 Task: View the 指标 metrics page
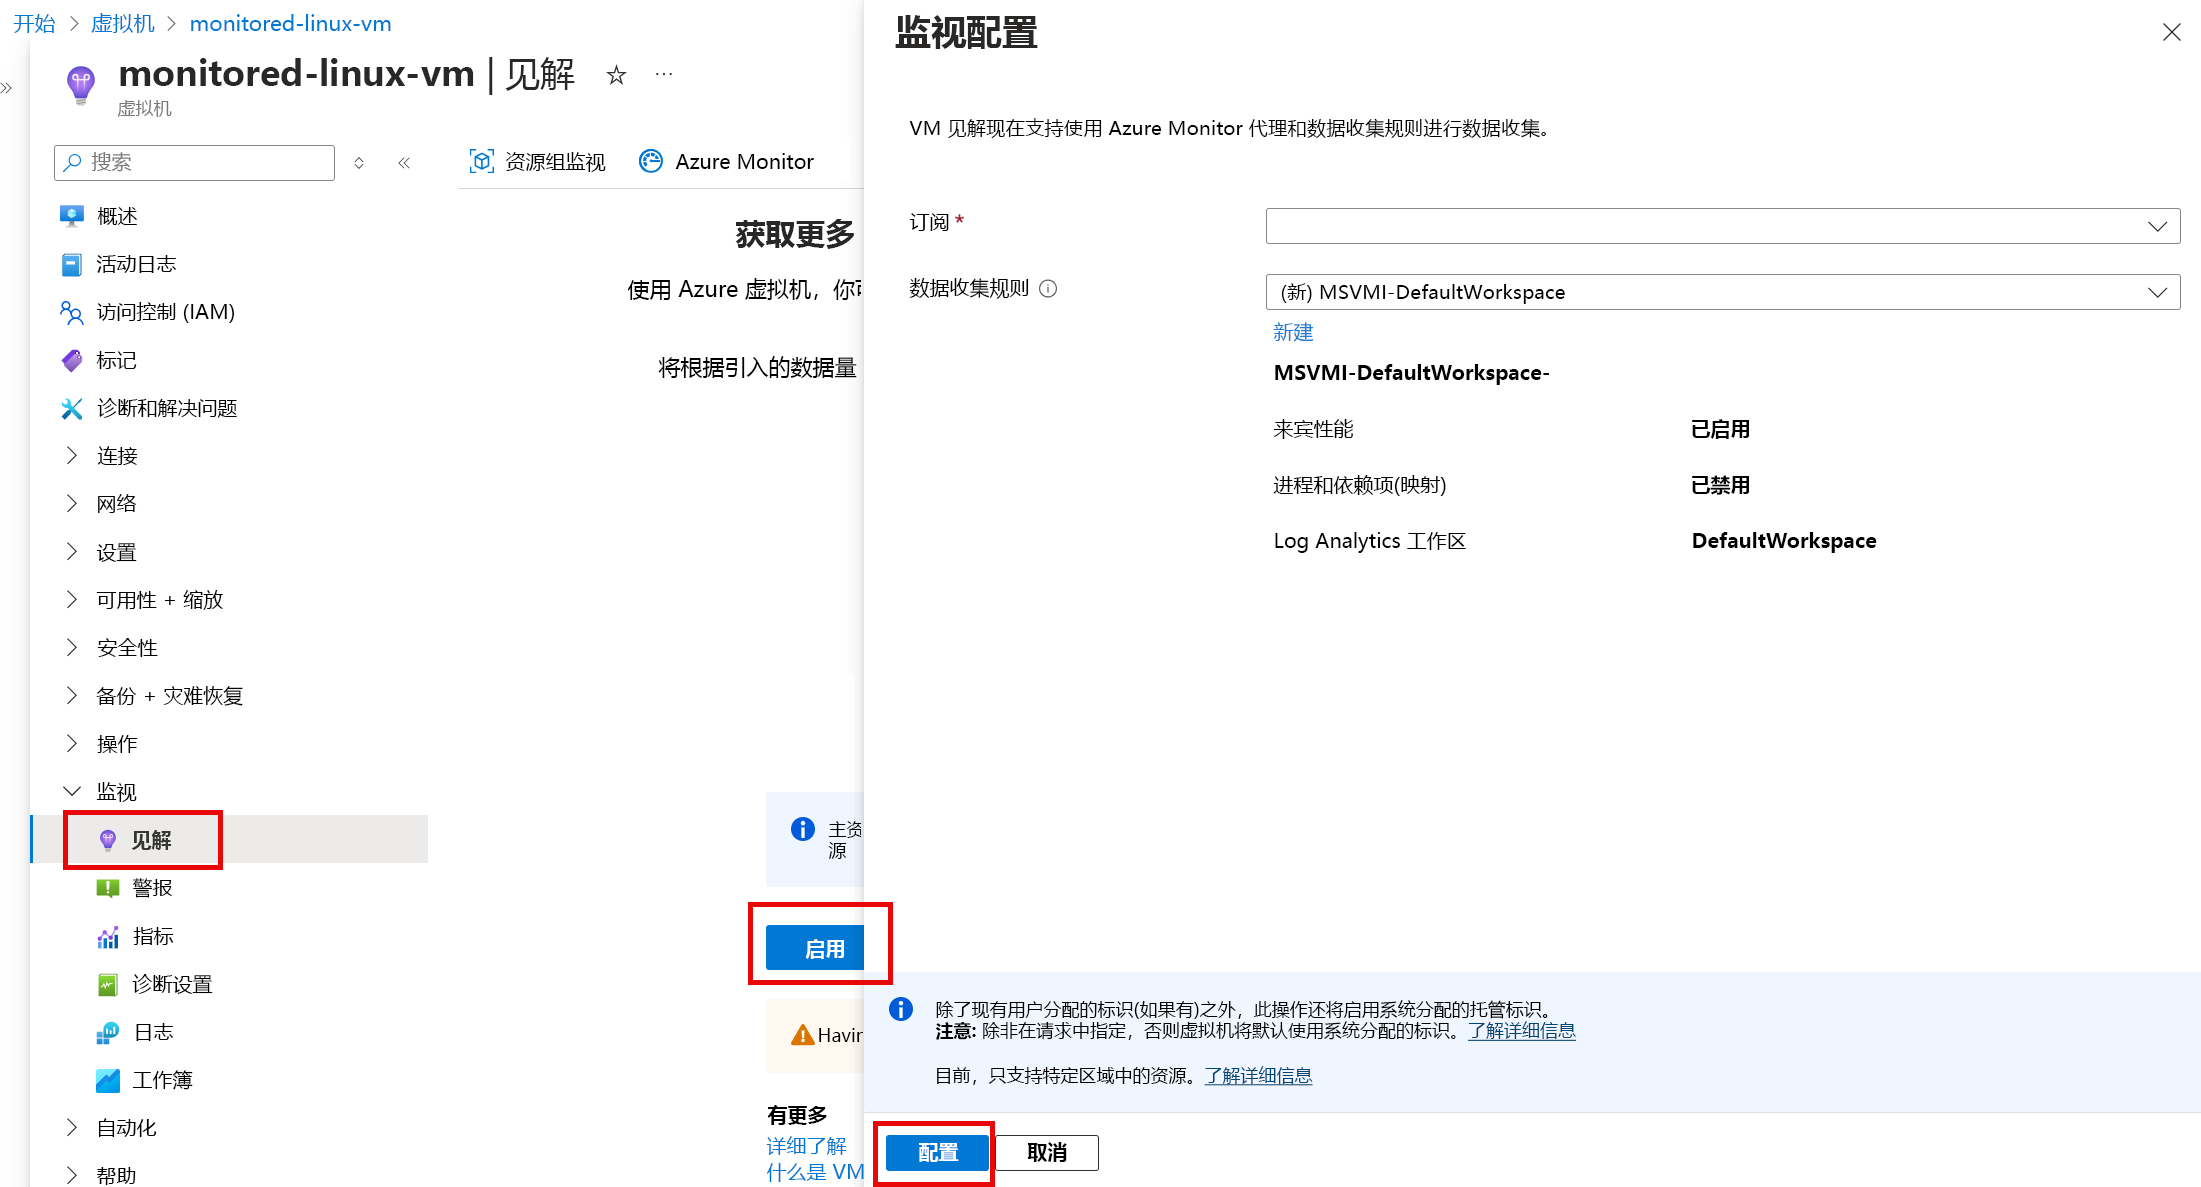[x=152, y=935]
